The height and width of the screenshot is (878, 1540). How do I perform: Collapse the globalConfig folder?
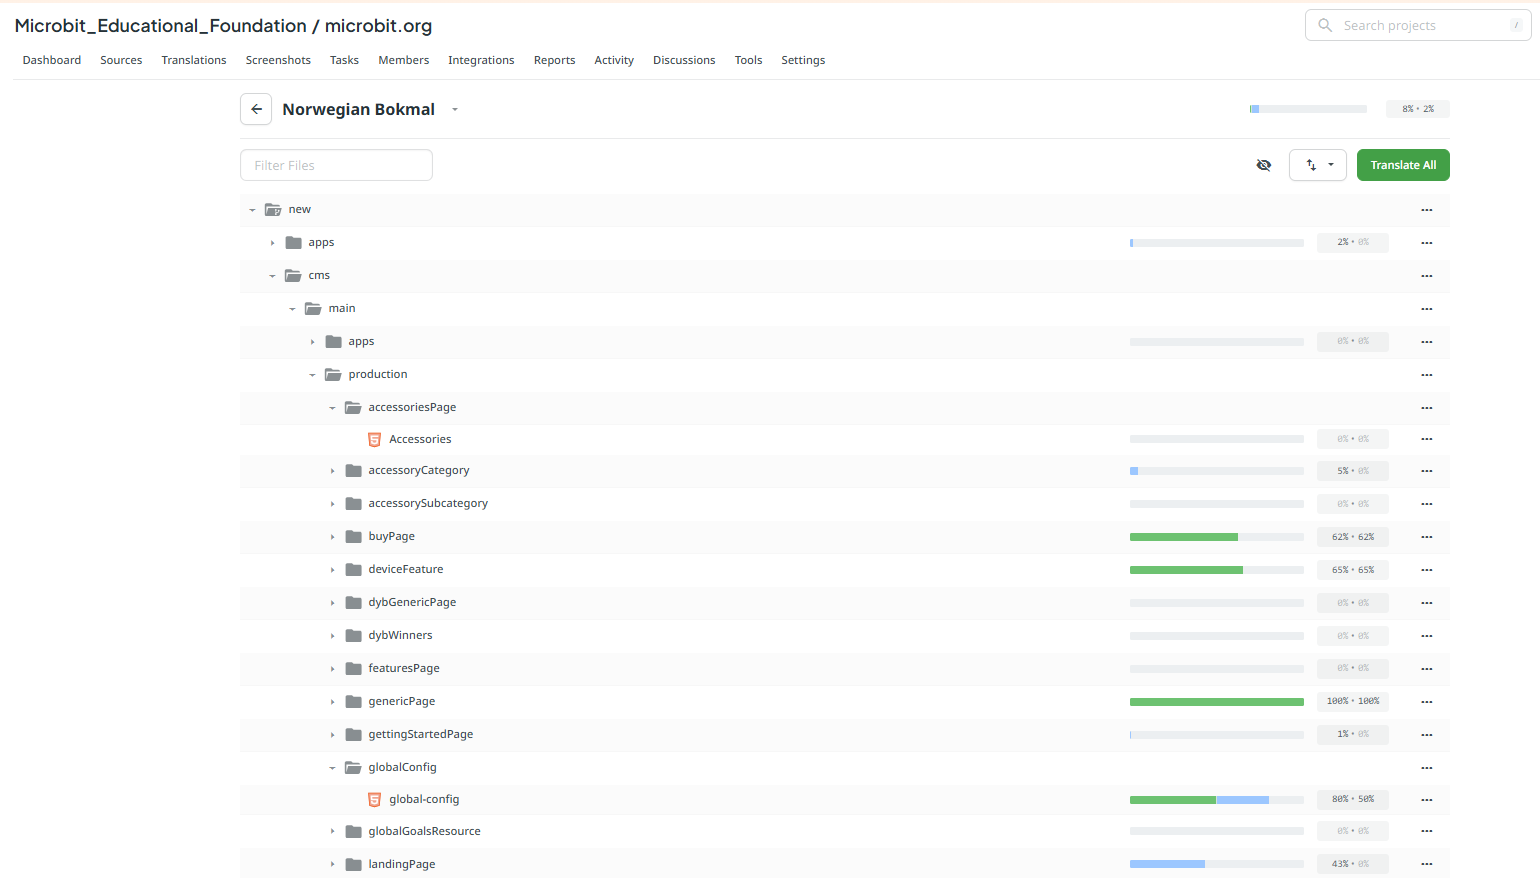point(332,767)
